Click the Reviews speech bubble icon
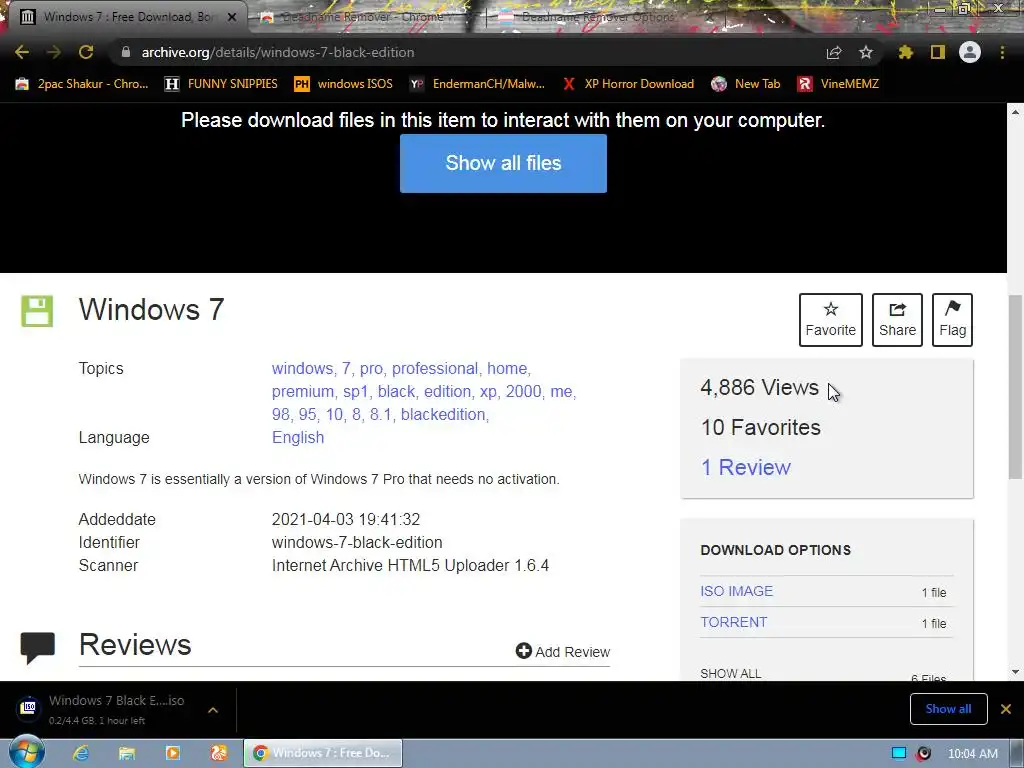The image size is (1024, 768). pos(37,647)
